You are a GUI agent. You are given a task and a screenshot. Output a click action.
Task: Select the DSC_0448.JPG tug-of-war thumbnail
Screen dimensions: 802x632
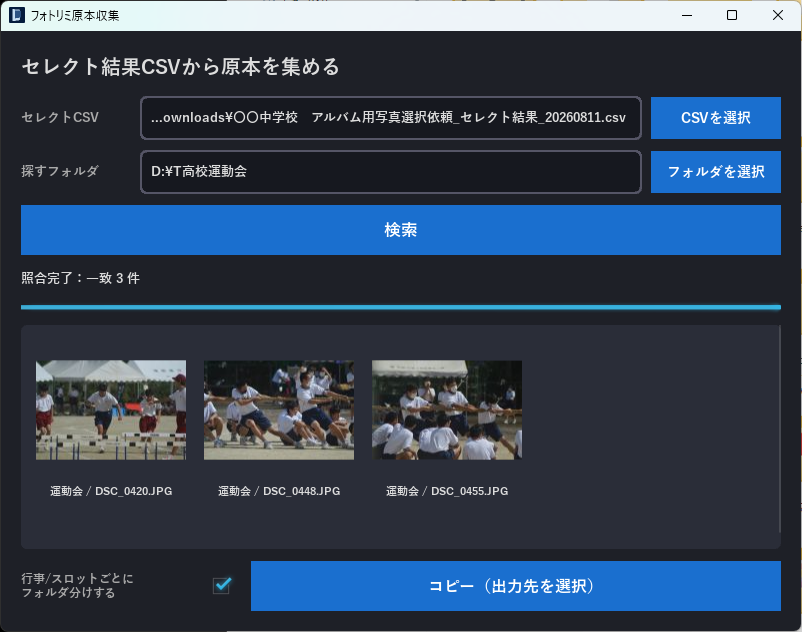coord(279,410)
